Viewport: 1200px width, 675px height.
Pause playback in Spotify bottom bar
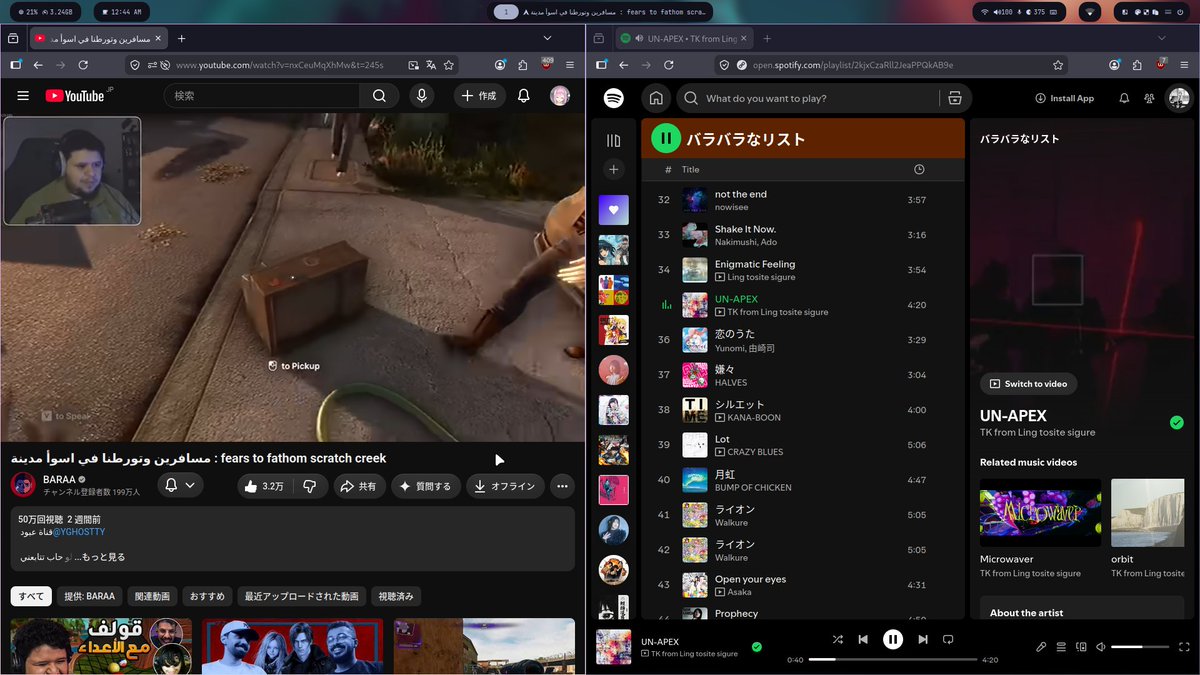pos(893,639)
